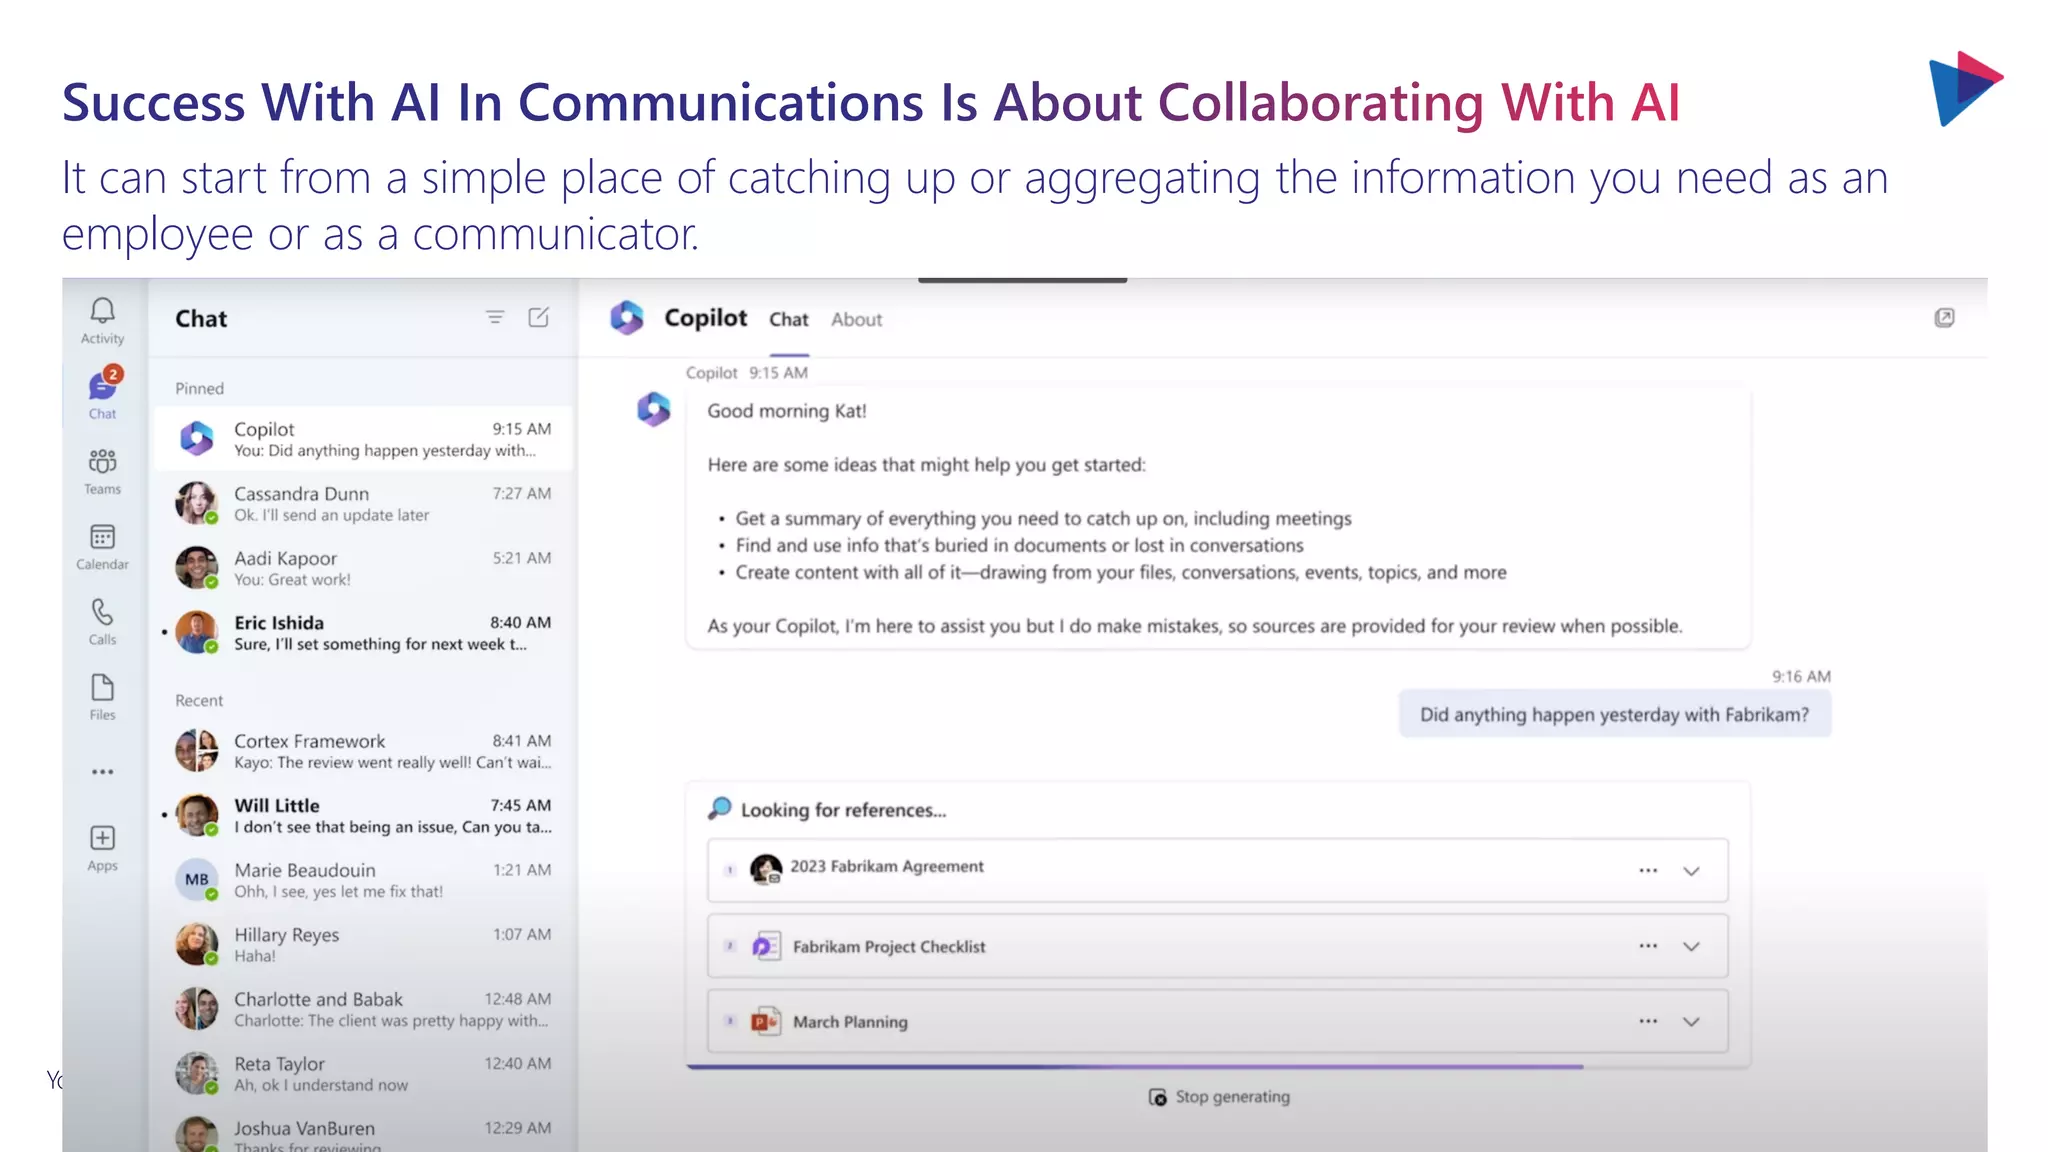Click the Stop generating icon
The width and height of the screenshot is (2048, 1152).
point(1158,1097)
